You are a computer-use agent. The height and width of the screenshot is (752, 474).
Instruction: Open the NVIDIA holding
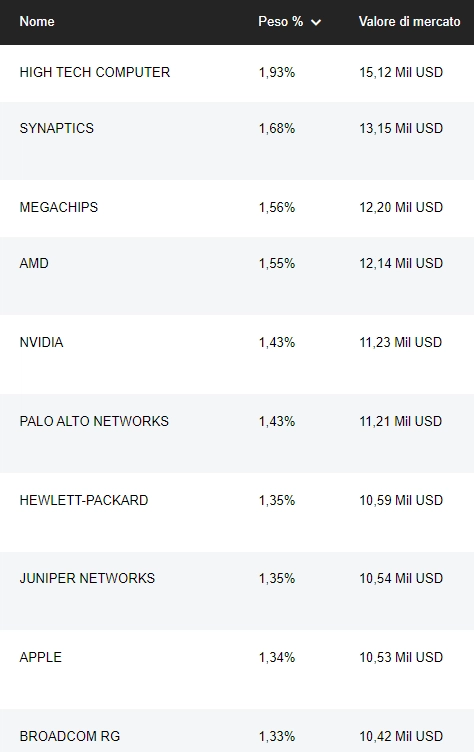point(41,342)
